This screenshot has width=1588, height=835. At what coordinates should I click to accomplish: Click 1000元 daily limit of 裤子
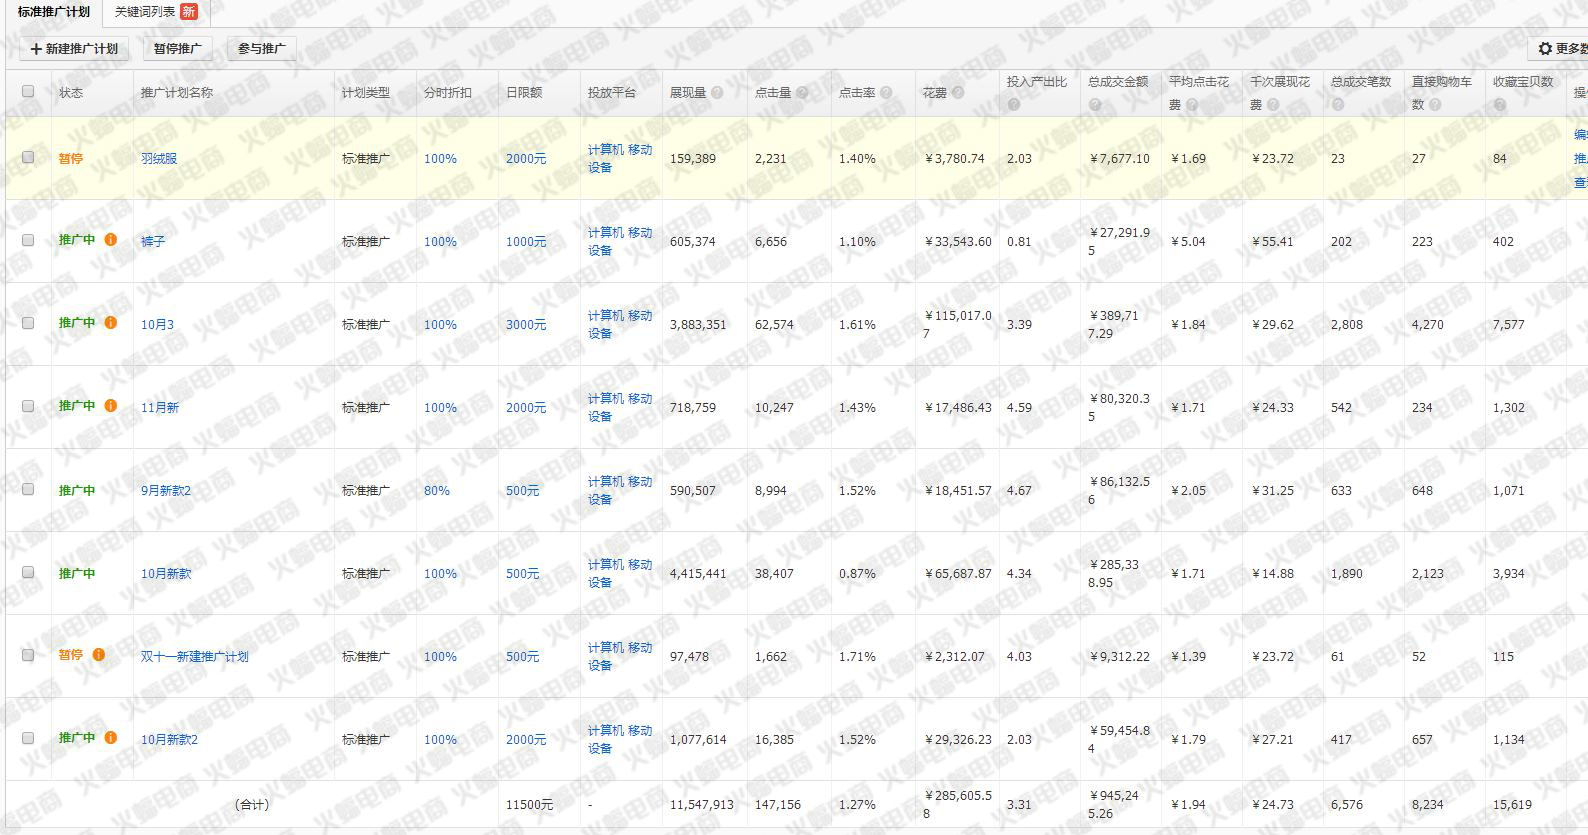(526, 242)
